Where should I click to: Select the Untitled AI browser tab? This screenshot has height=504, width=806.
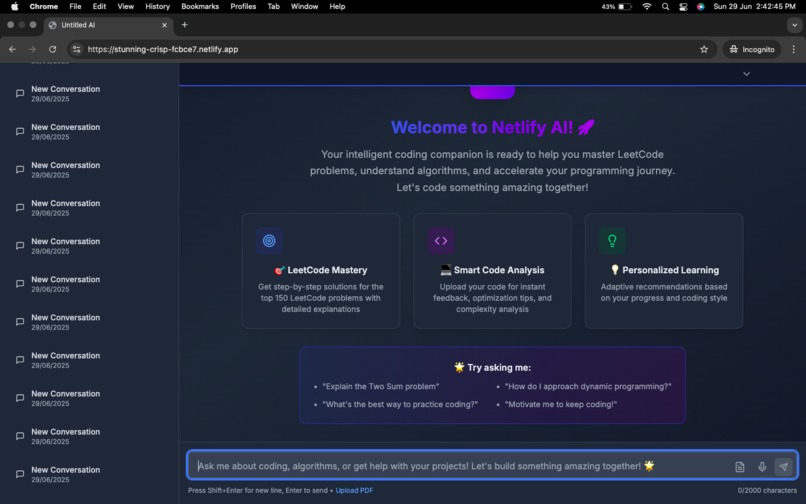point(108,25)
